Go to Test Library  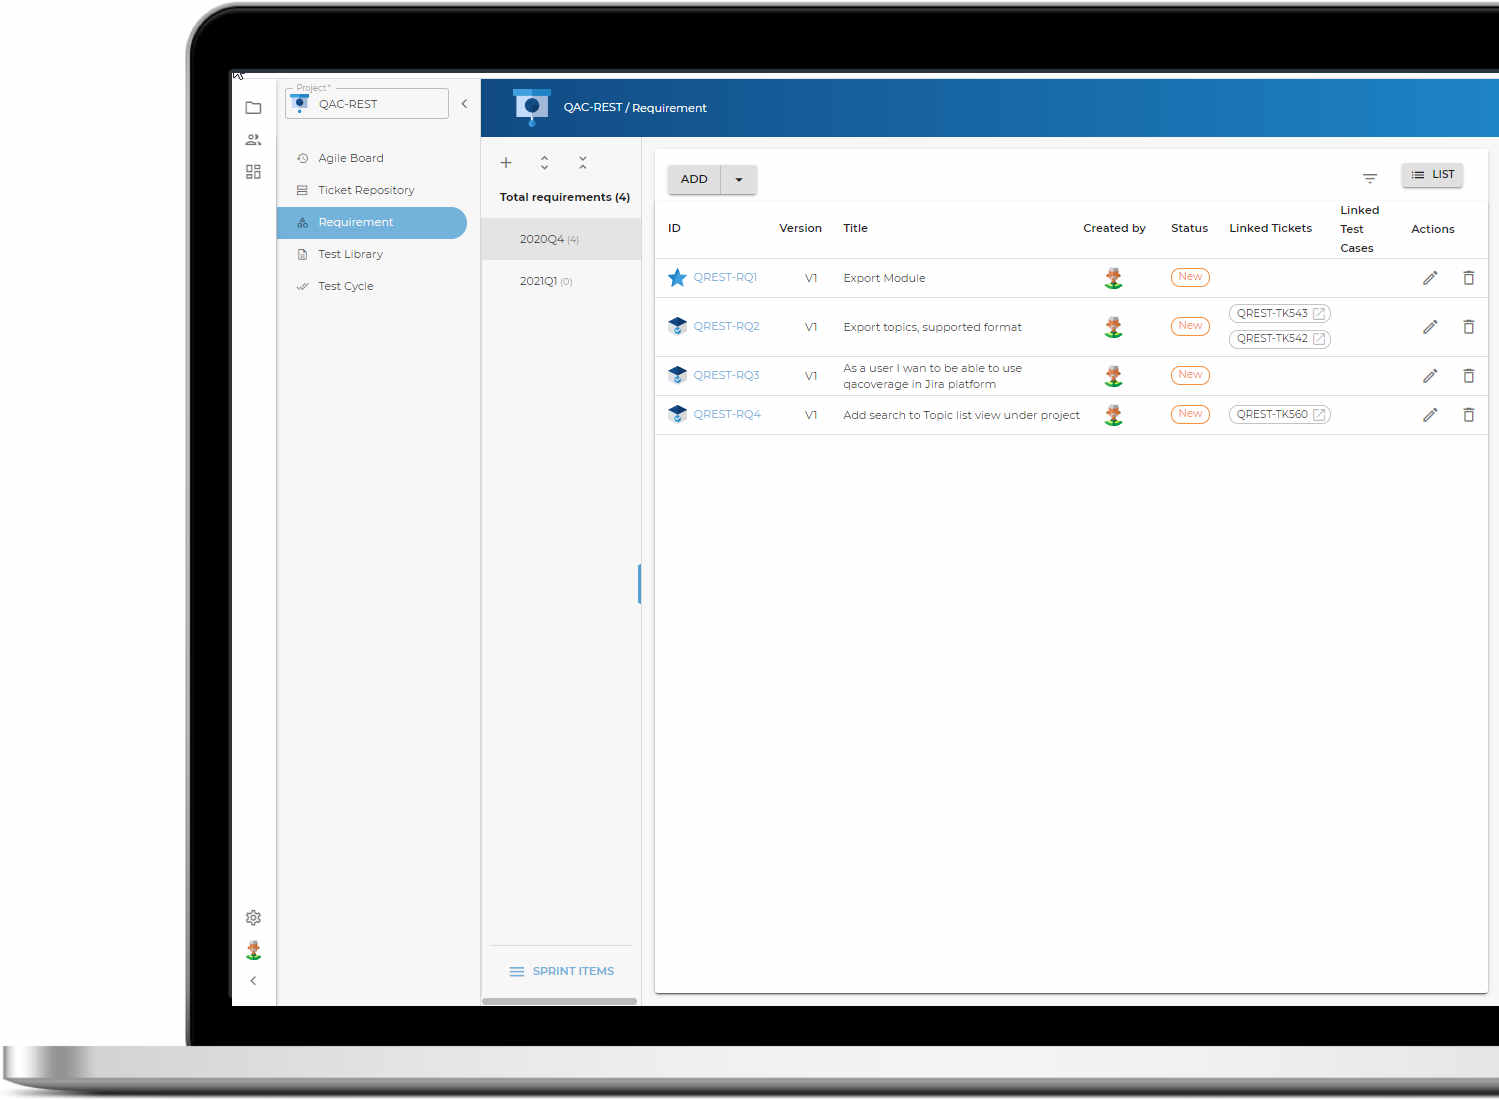[350, 254]
